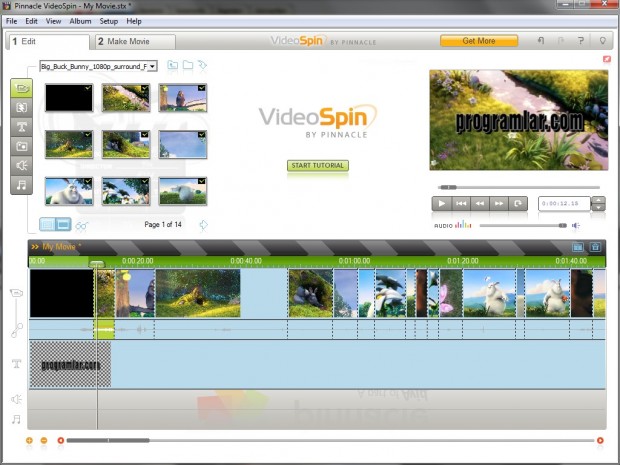Select the big white bunny close-up album thumbnail
The width and height of the screenshot is (620, 465).
[69, 191]
